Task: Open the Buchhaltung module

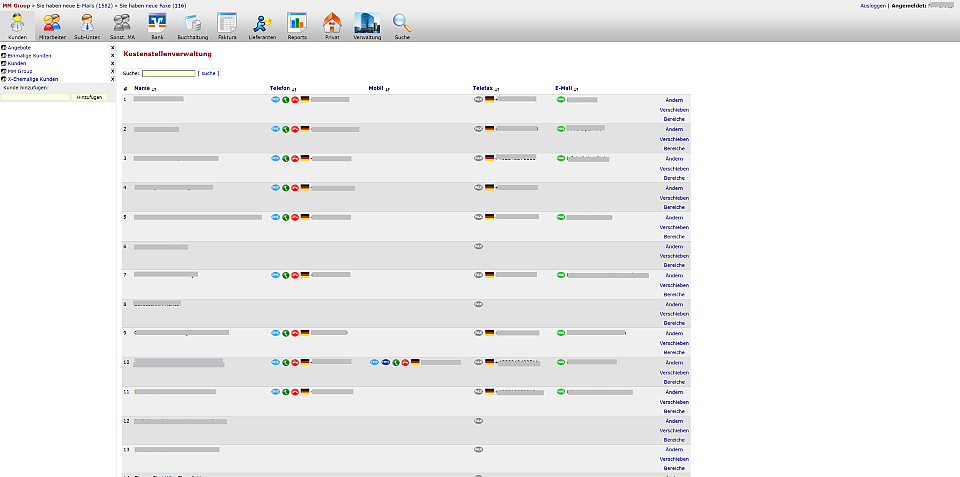Action: [x=192, y=26]
